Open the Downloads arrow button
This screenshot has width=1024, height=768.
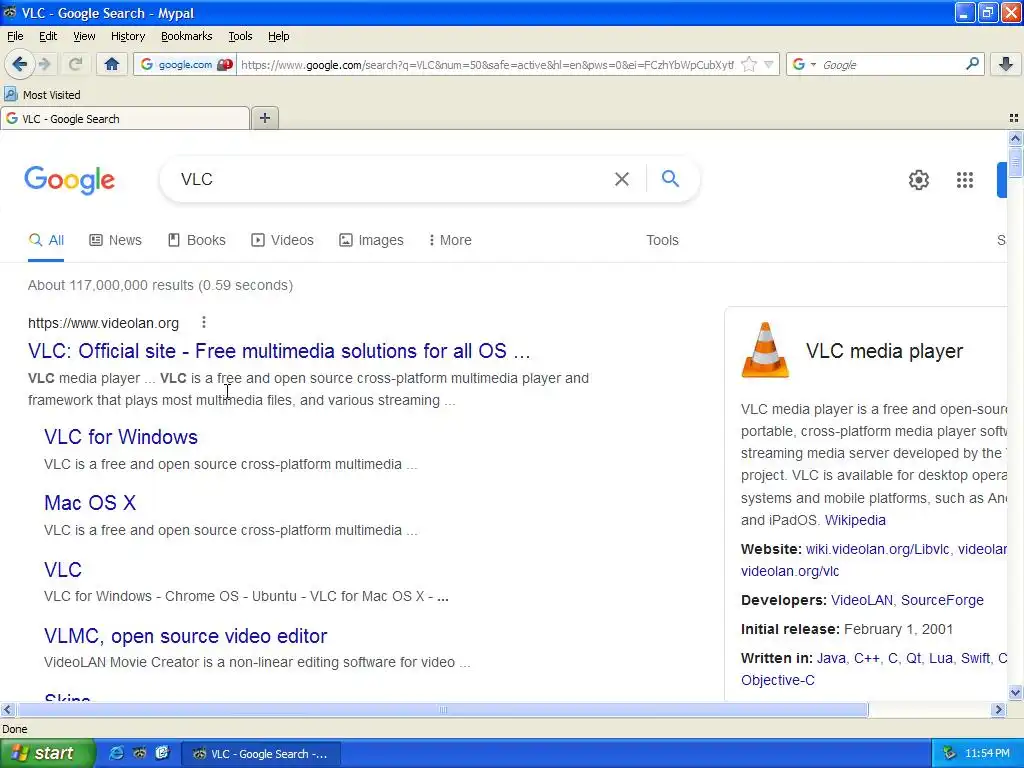point(1006,64)
